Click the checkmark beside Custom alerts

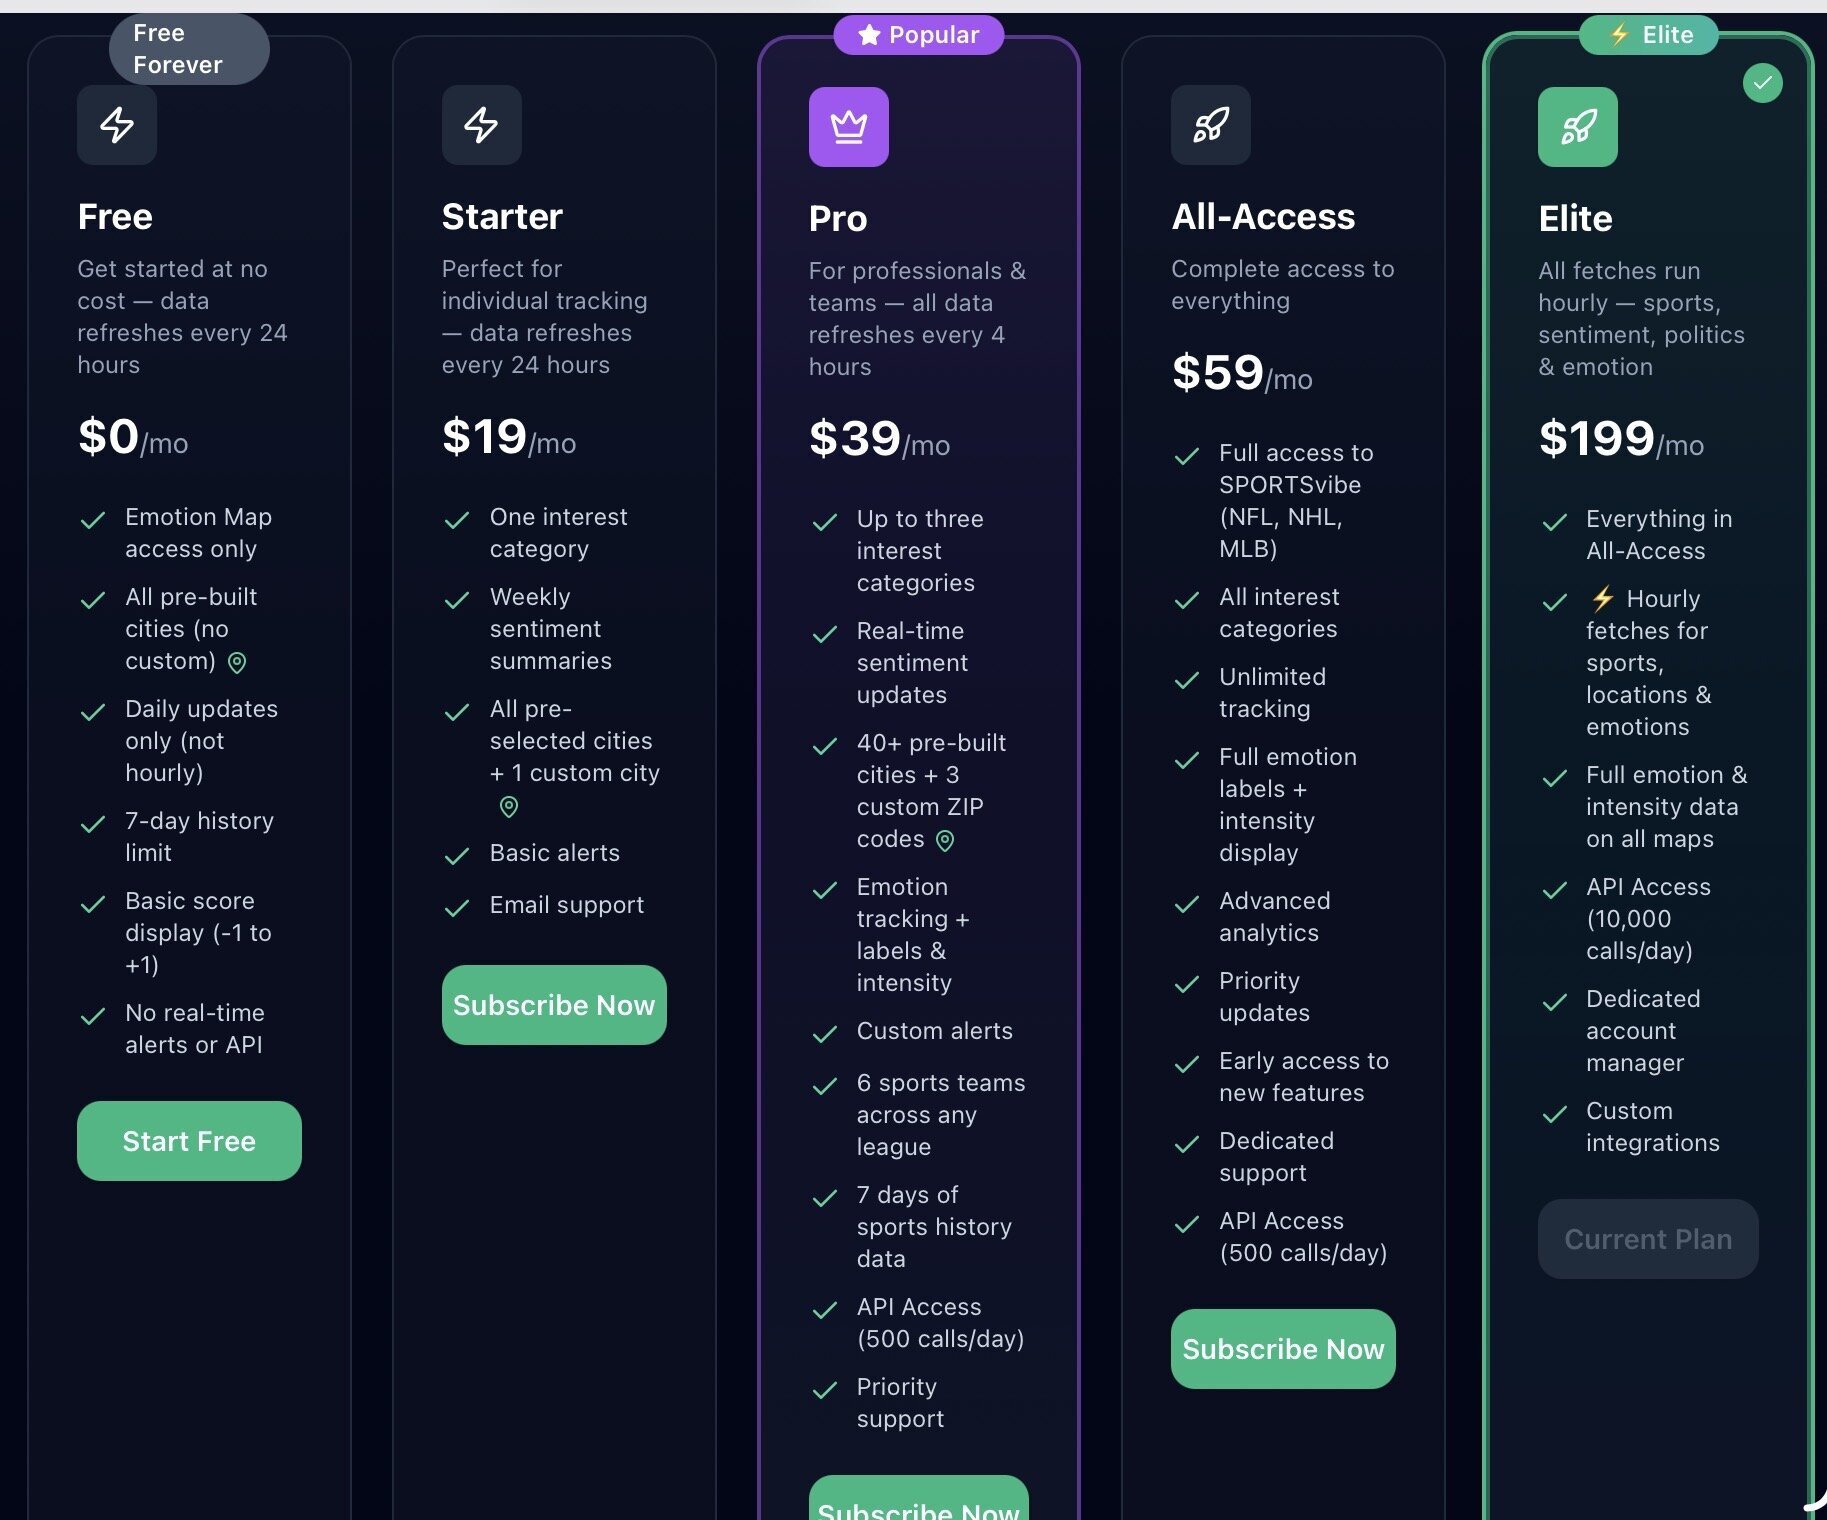coord(825,1033)
